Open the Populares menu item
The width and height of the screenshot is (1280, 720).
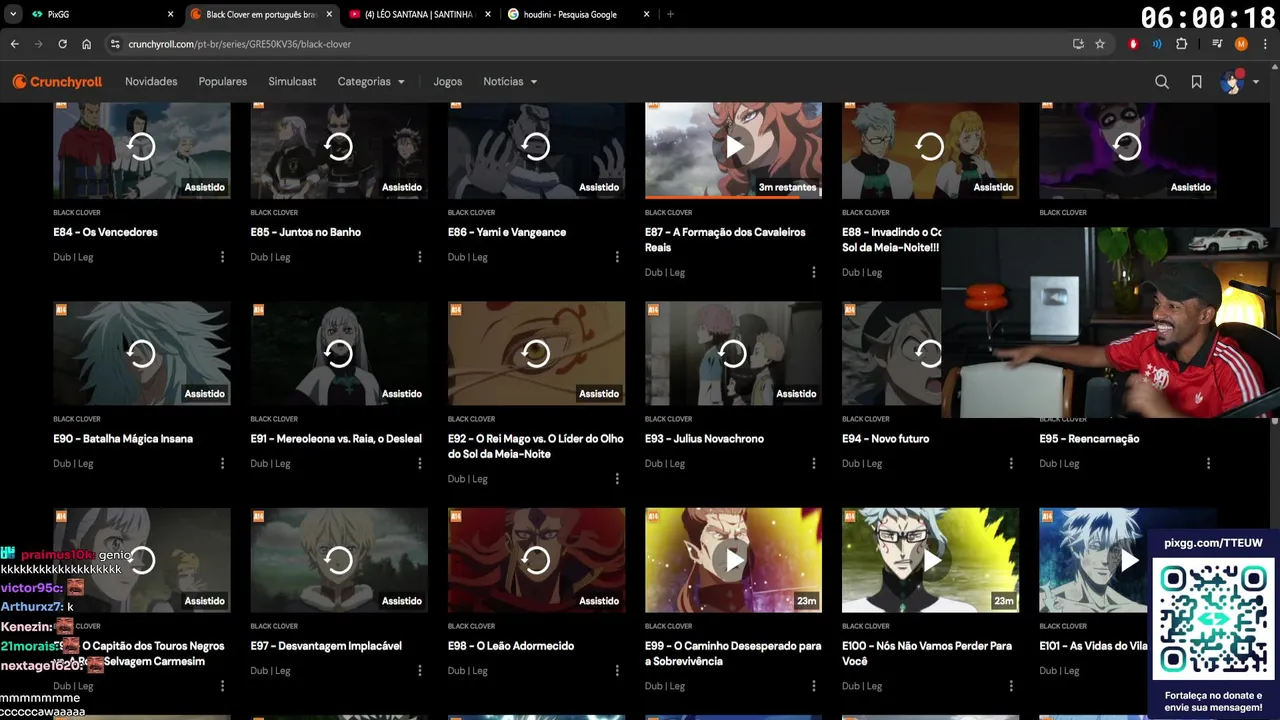point(223,82)
